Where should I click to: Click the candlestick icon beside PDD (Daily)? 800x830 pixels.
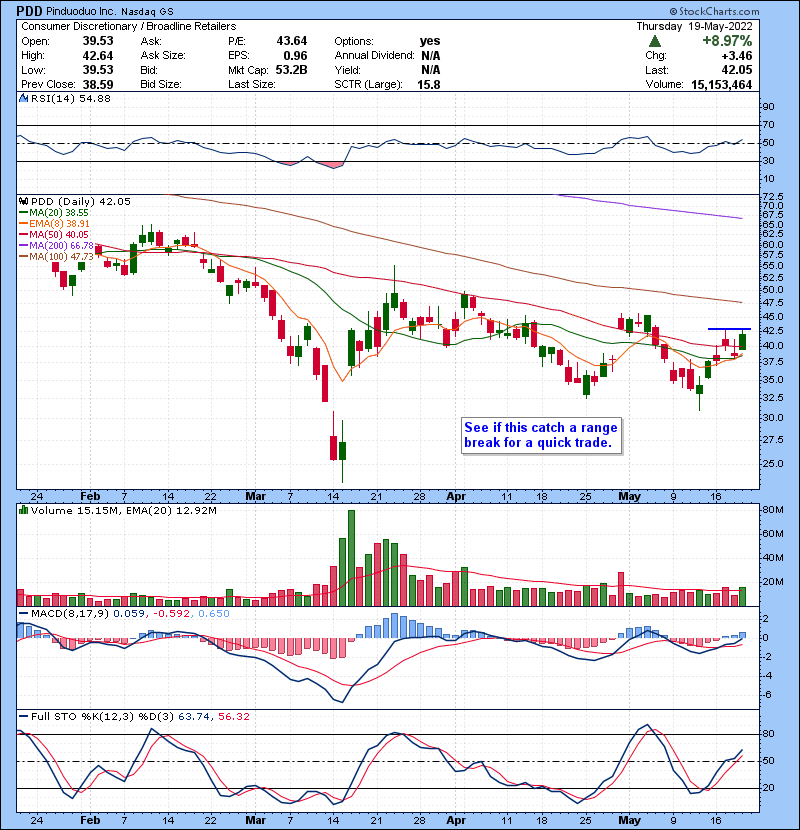(23, 201)
